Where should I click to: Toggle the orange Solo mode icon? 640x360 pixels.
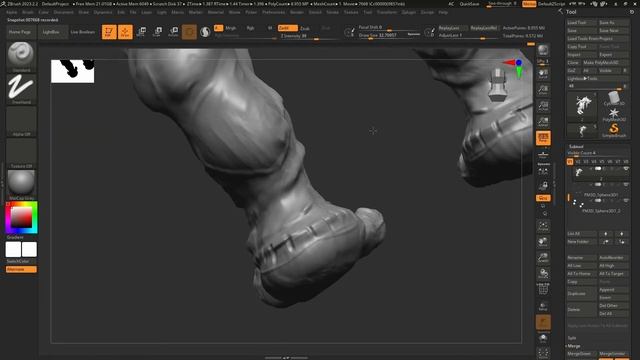pos(543,322)
